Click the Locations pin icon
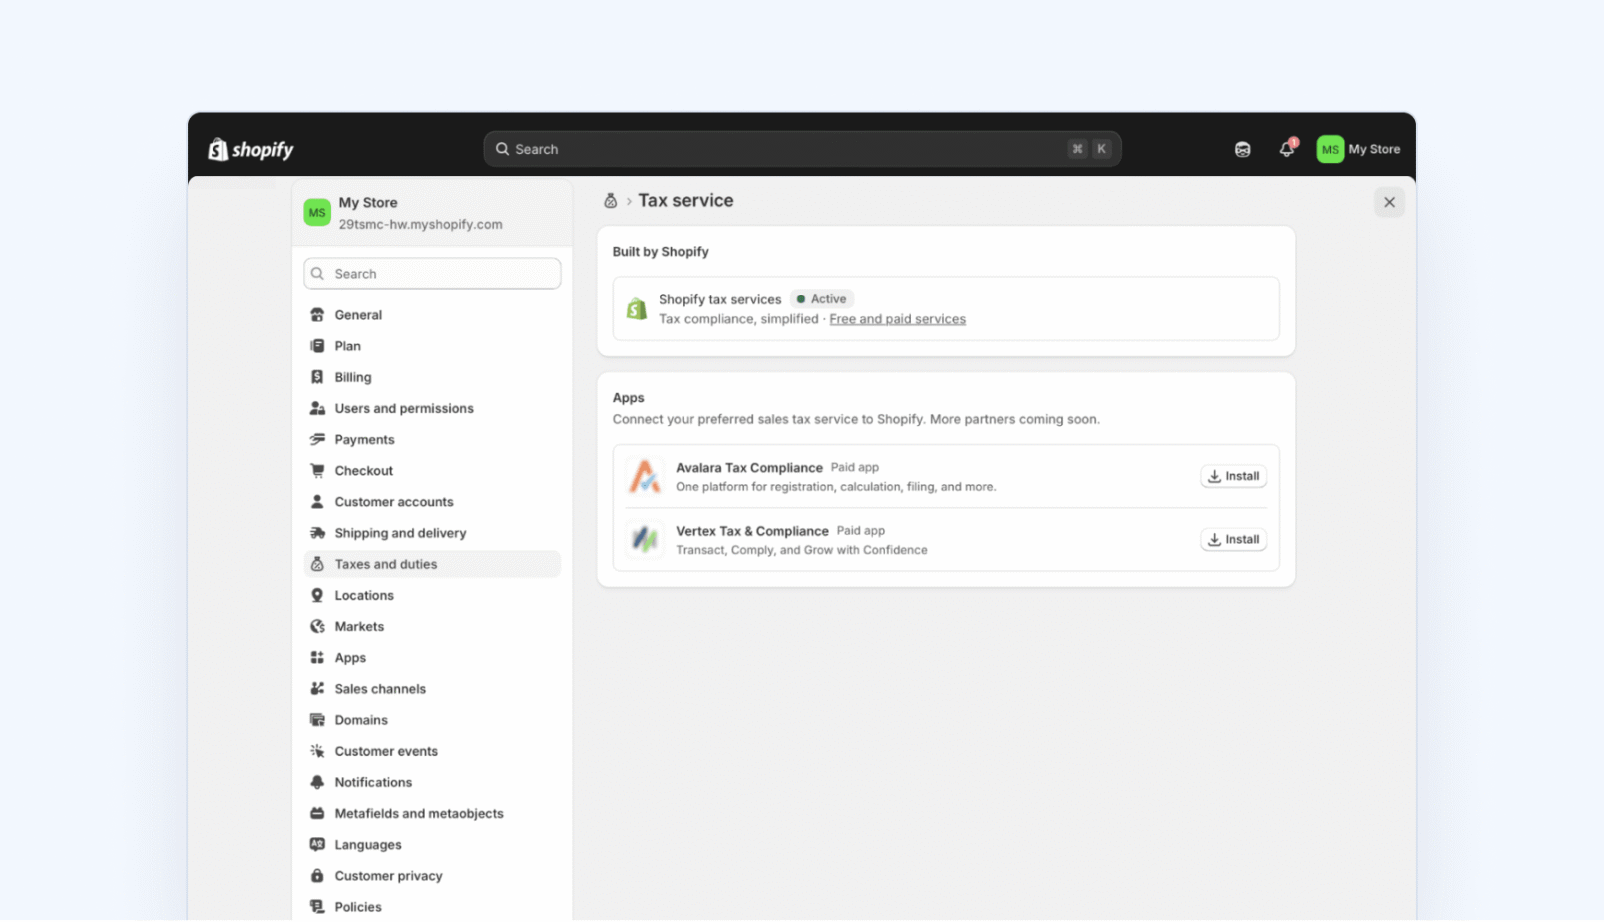The image size is (1604, 922). (317, 595)
